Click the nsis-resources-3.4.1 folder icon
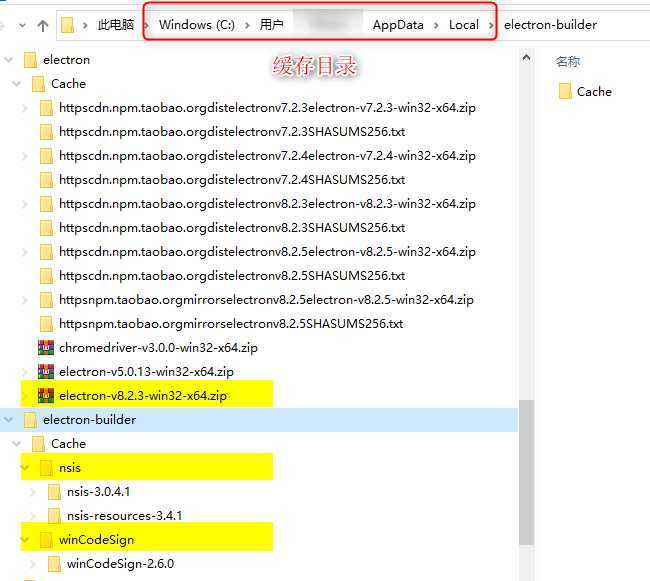 pos(54,516)
